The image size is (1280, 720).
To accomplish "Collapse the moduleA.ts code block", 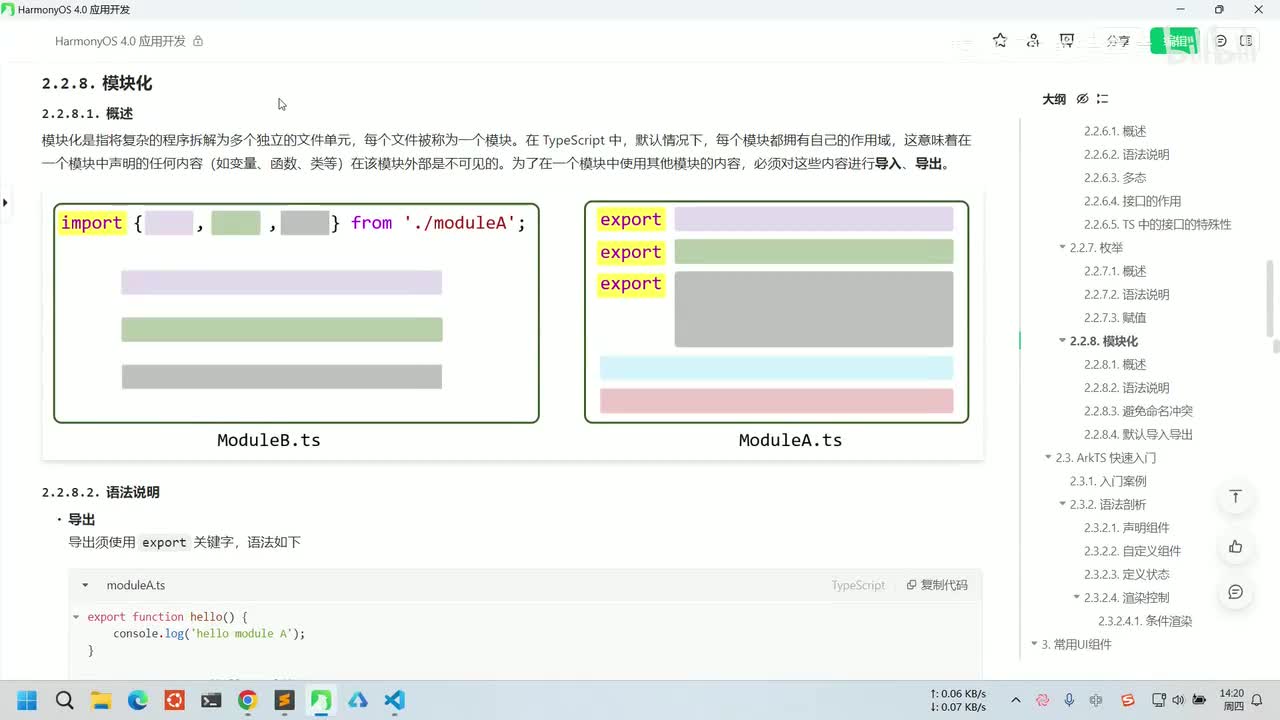I will pyautogui.click(x=85, y=585).
